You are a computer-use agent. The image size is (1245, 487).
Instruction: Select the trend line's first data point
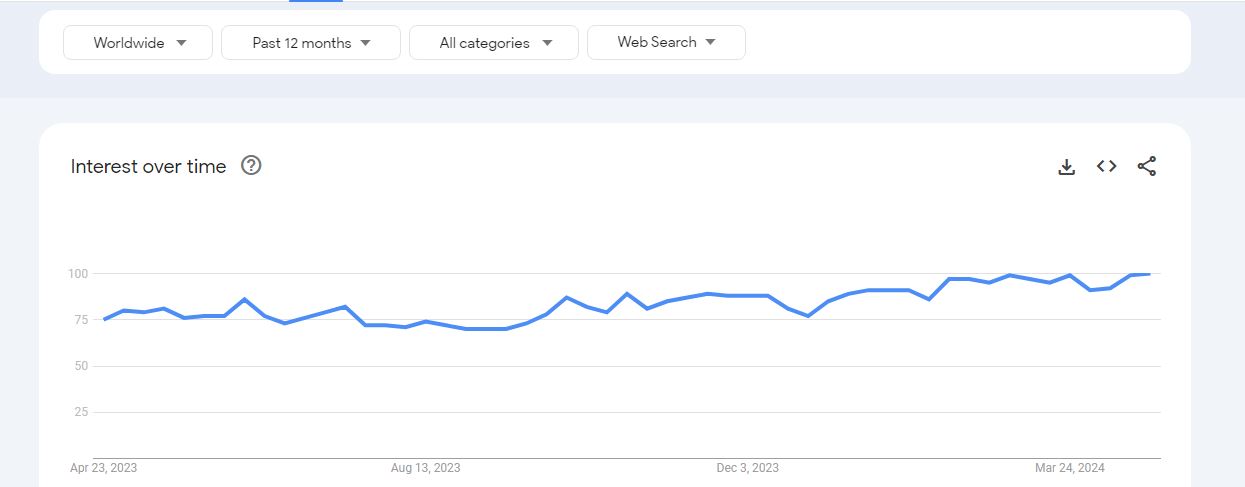pos(104,319)
